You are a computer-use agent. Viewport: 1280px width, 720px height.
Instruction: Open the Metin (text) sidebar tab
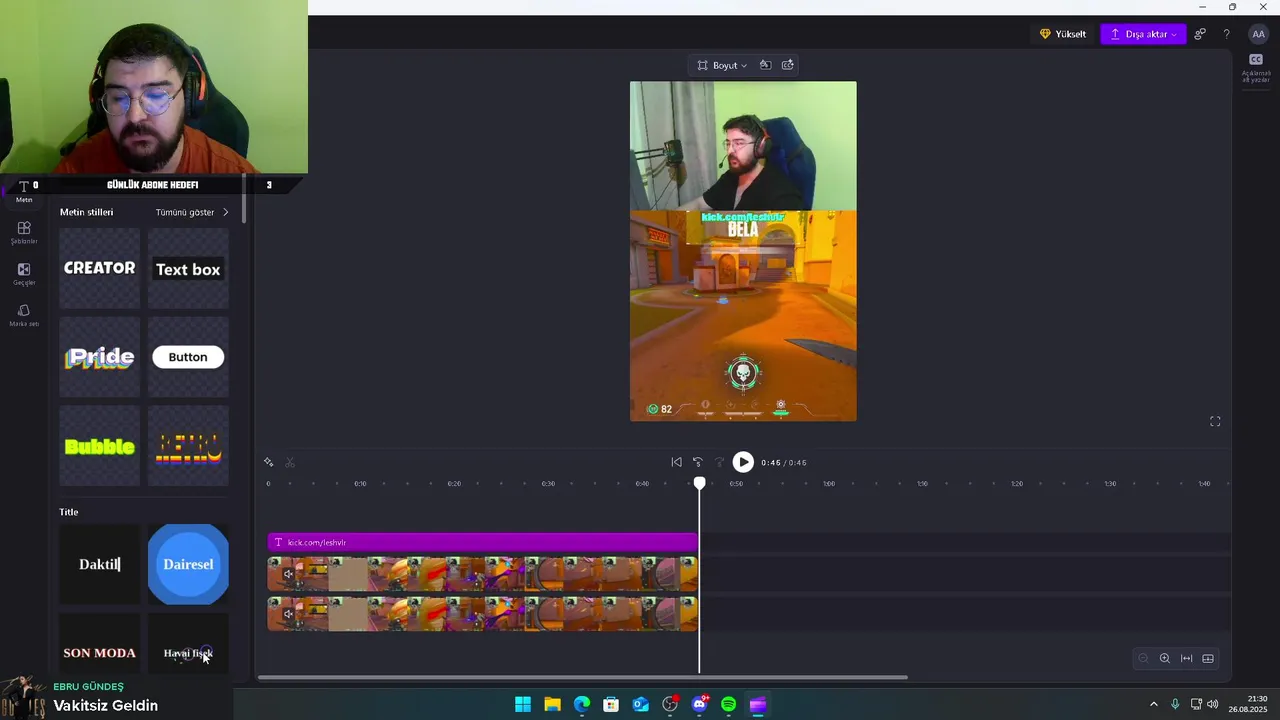tap(24, 191)
